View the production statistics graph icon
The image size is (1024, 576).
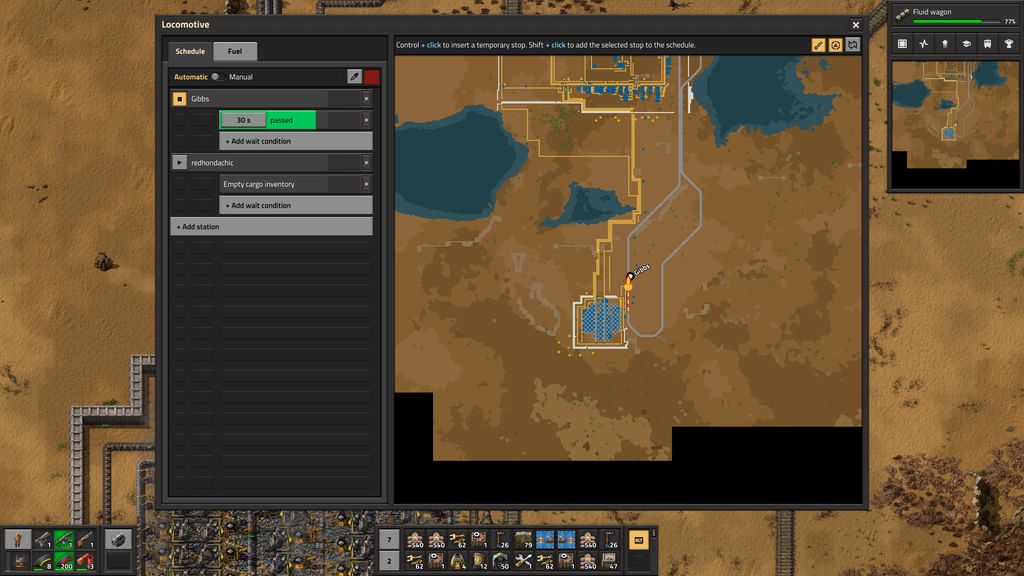pyautogui.click(x=923, y=44)
